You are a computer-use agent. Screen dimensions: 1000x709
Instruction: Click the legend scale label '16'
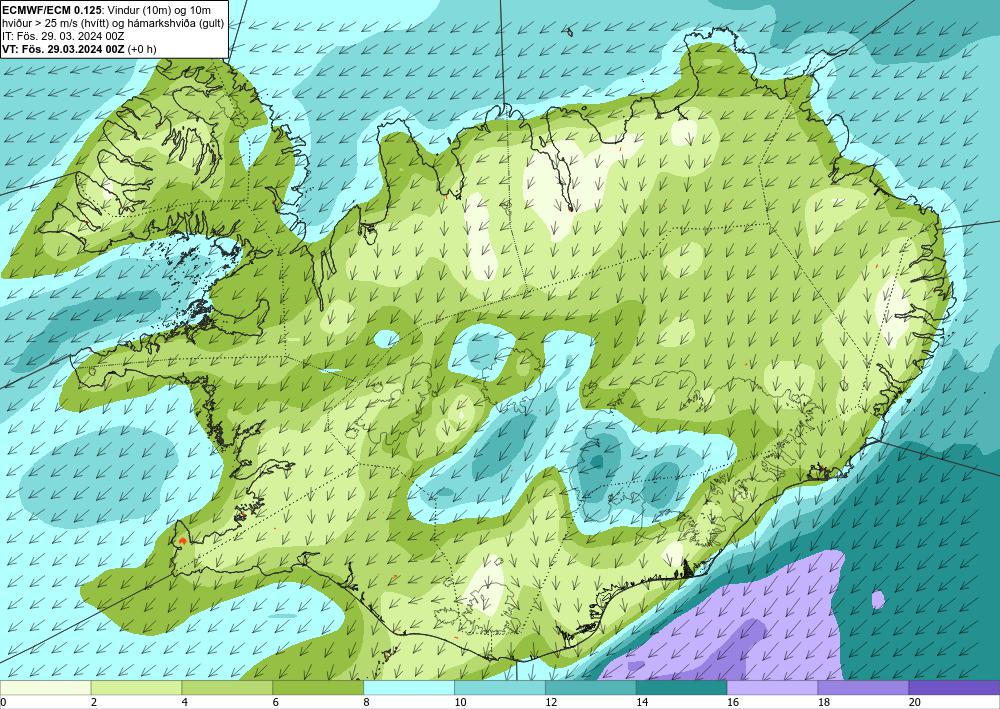(733, 703)
